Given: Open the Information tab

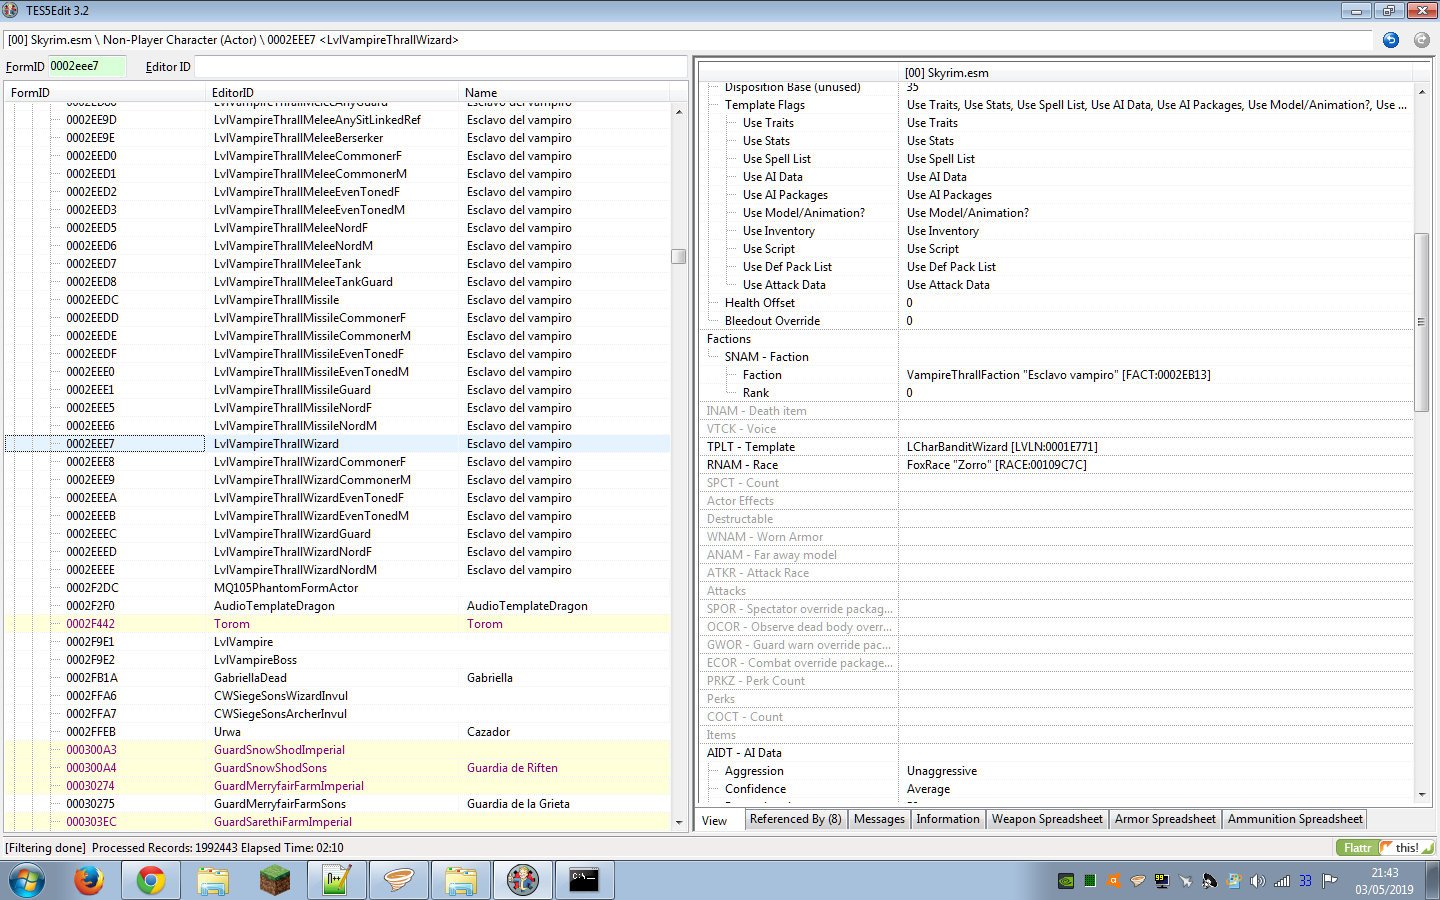Looking at the screenshot, I should (948, 819).
